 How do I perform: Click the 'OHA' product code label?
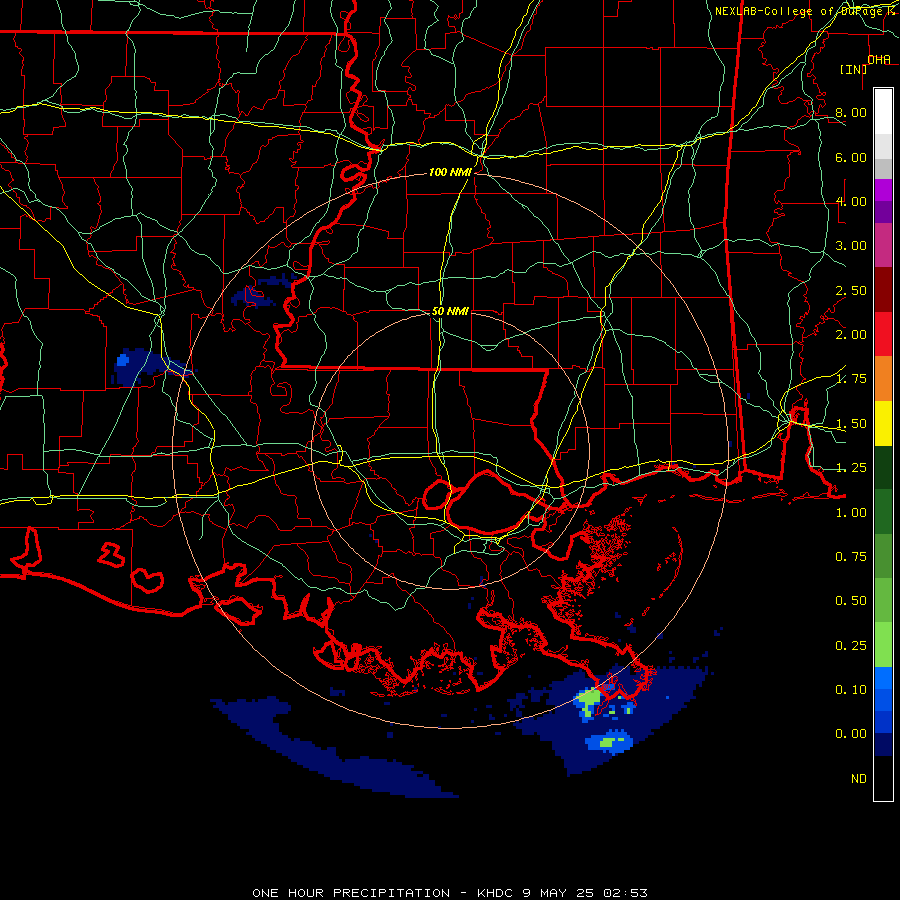[879, 60]
